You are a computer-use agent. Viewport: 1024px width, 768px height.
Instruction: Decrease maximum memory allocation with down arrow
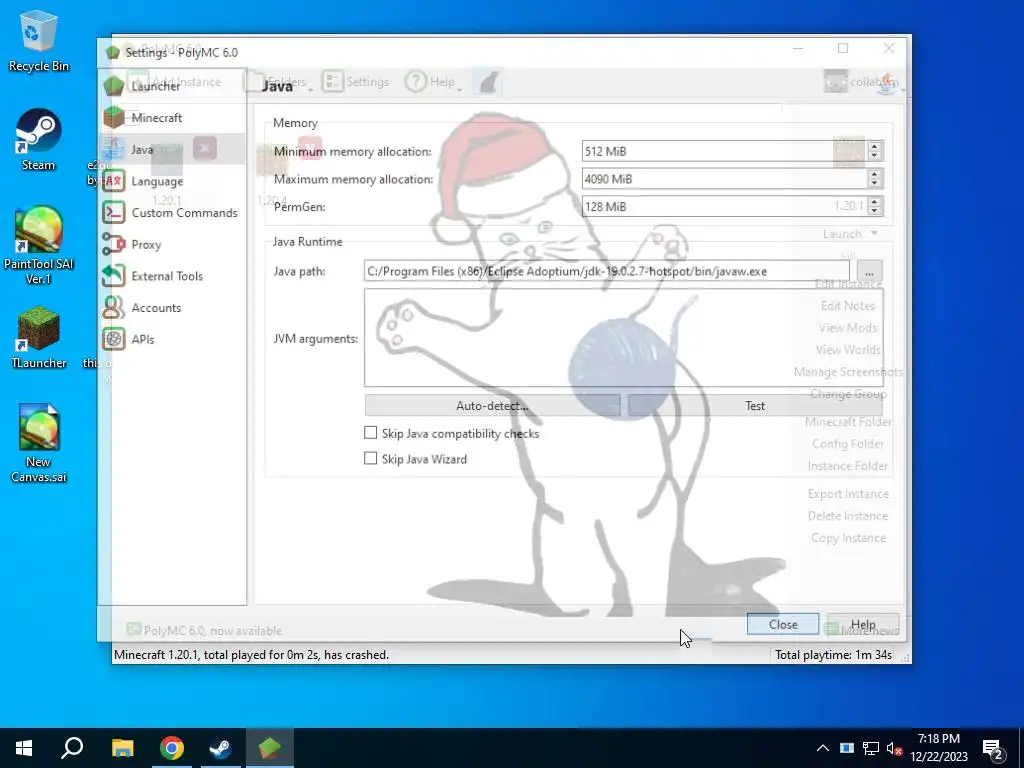tap(874, 184)
